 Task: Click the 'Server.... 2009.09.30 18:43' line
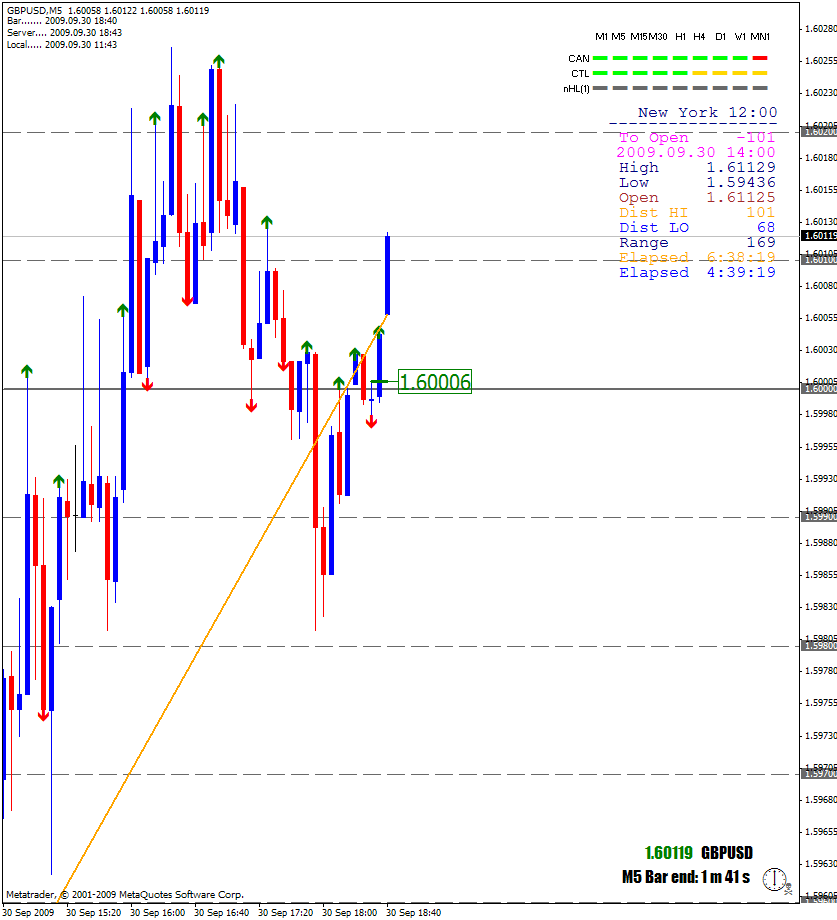point(65,33)
